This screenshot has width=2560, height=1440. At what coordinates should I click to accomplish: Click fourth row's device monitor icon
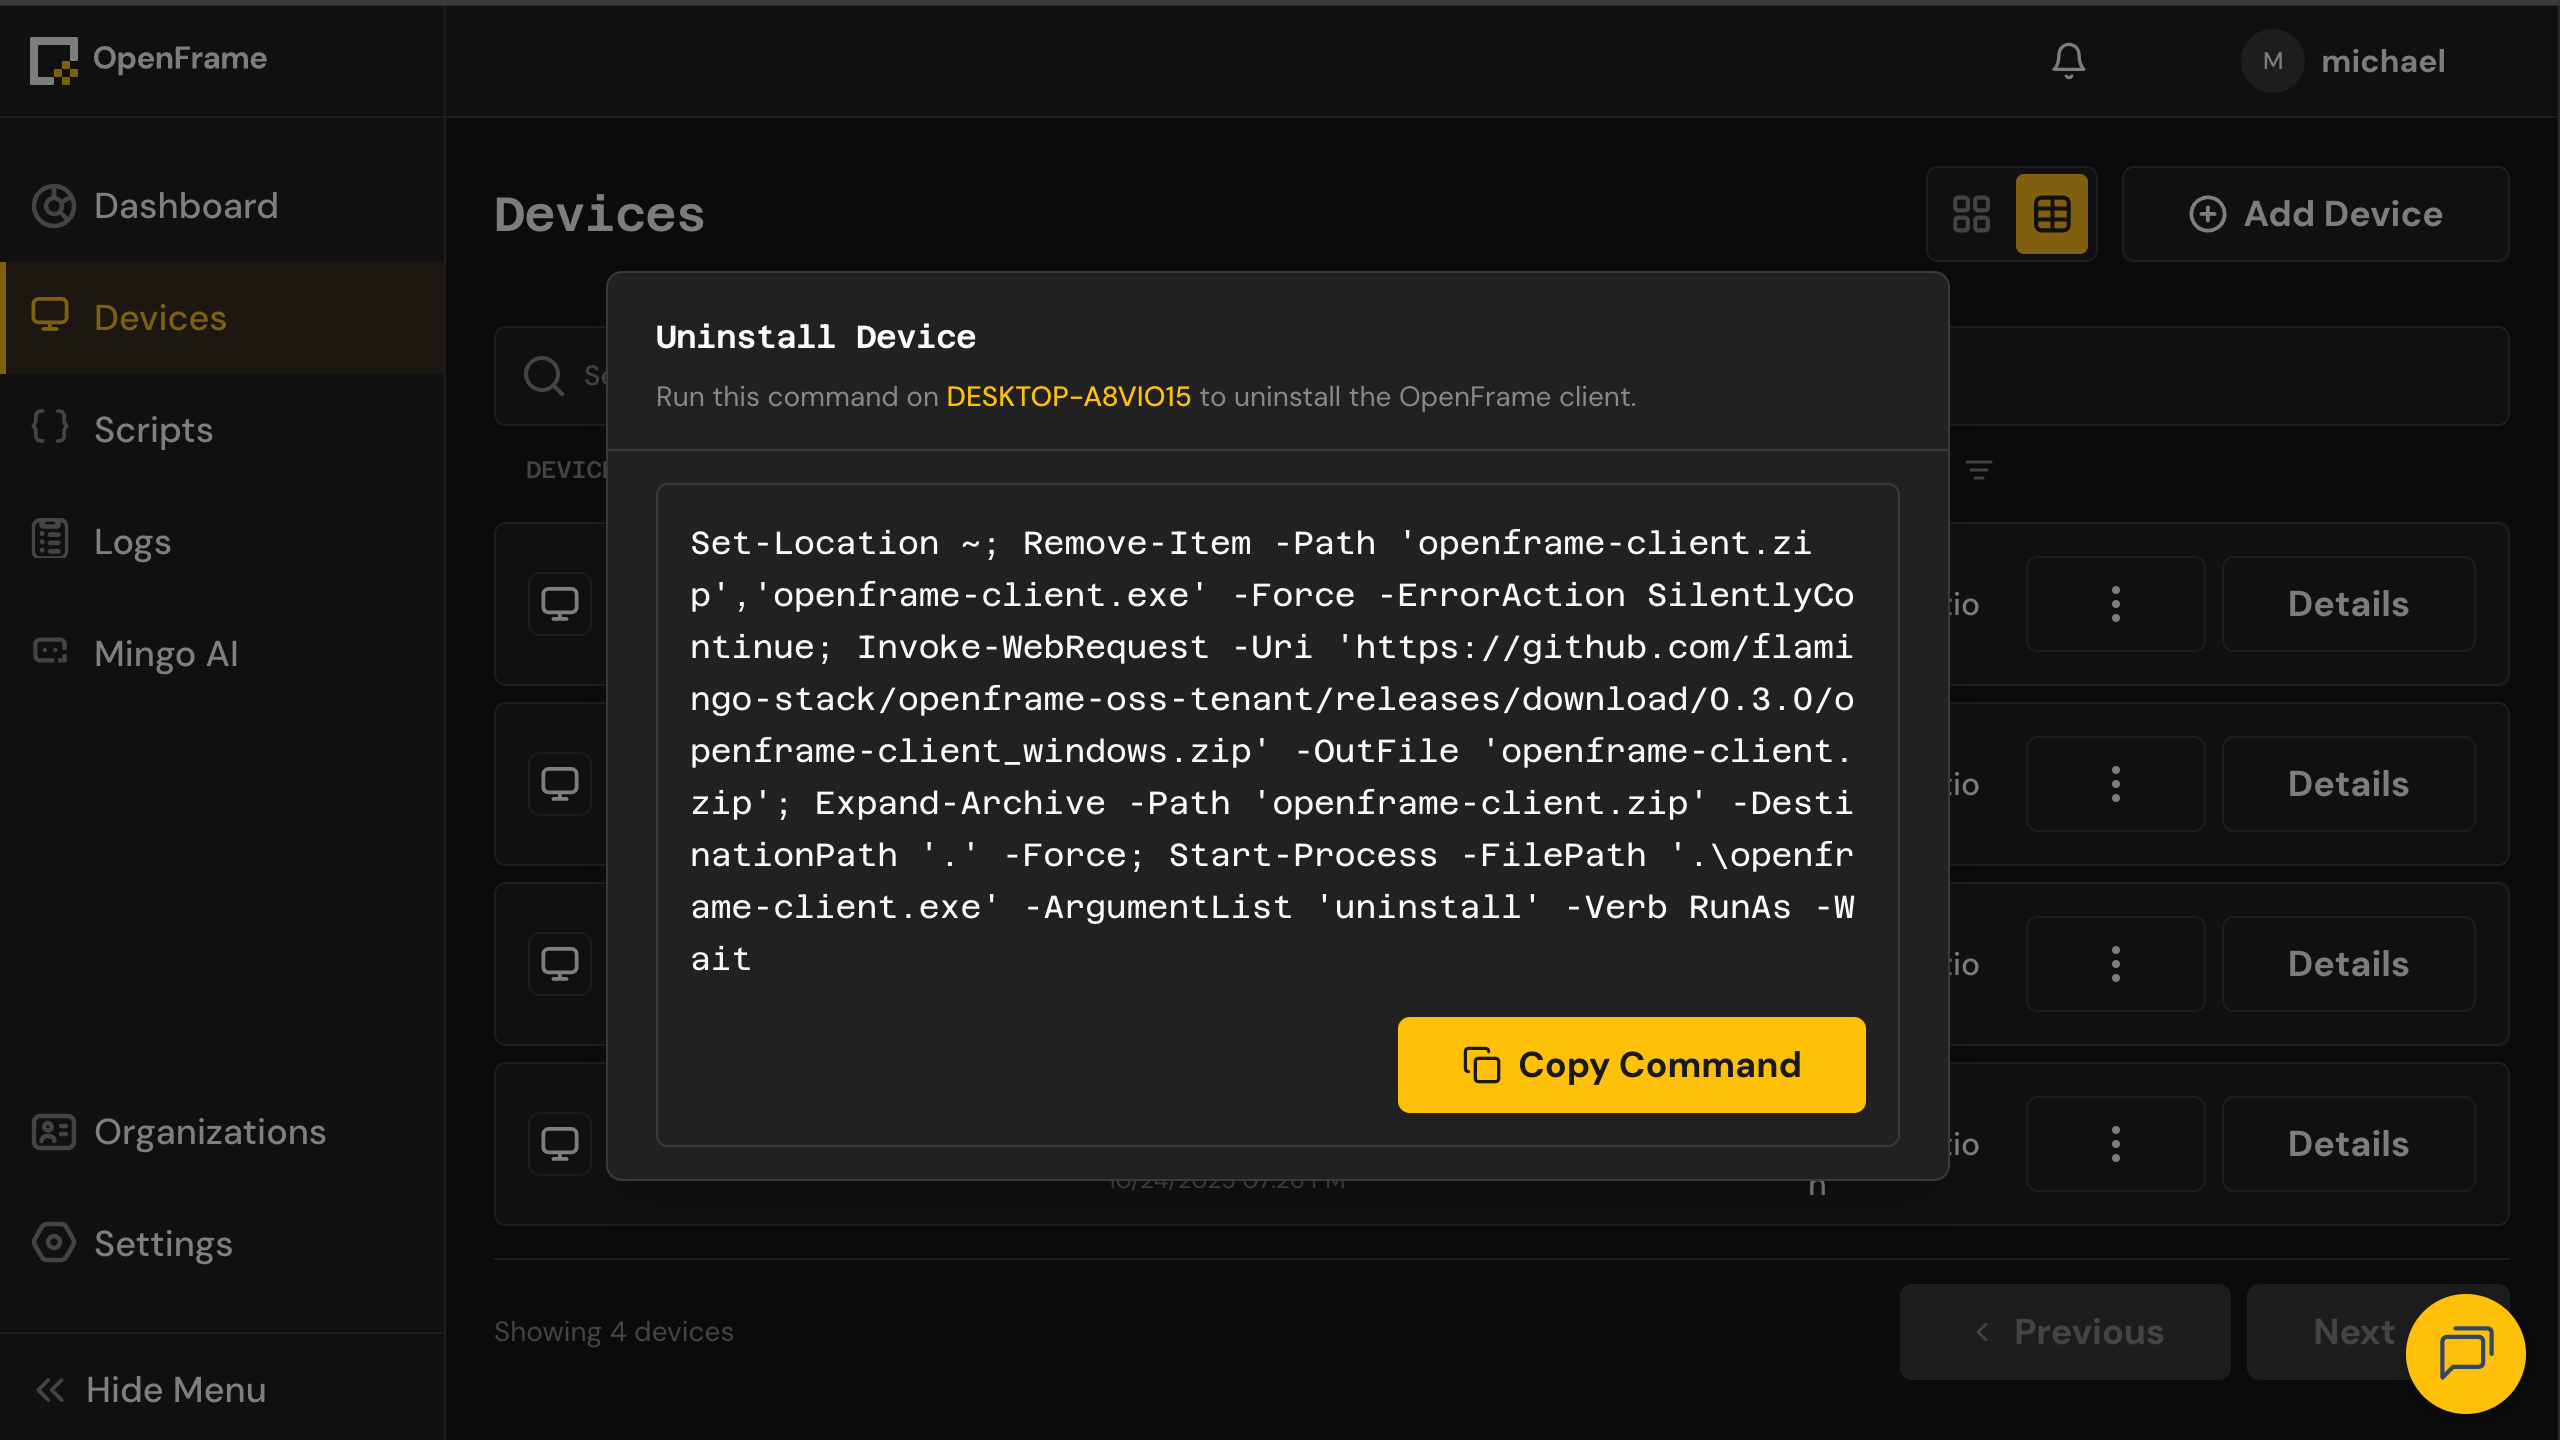(x=560, y=1144)
